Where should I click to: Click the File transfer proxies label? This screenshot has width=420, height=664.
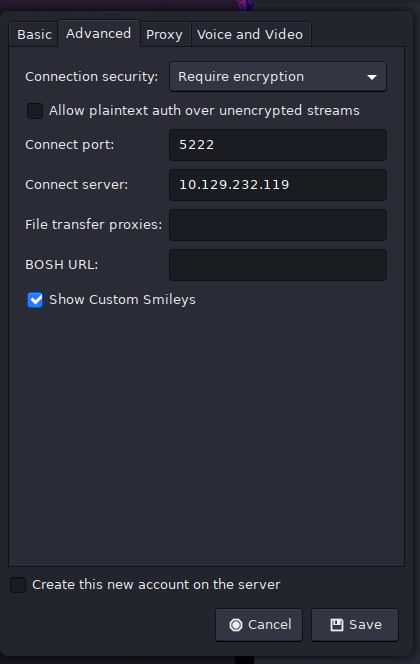94,224
